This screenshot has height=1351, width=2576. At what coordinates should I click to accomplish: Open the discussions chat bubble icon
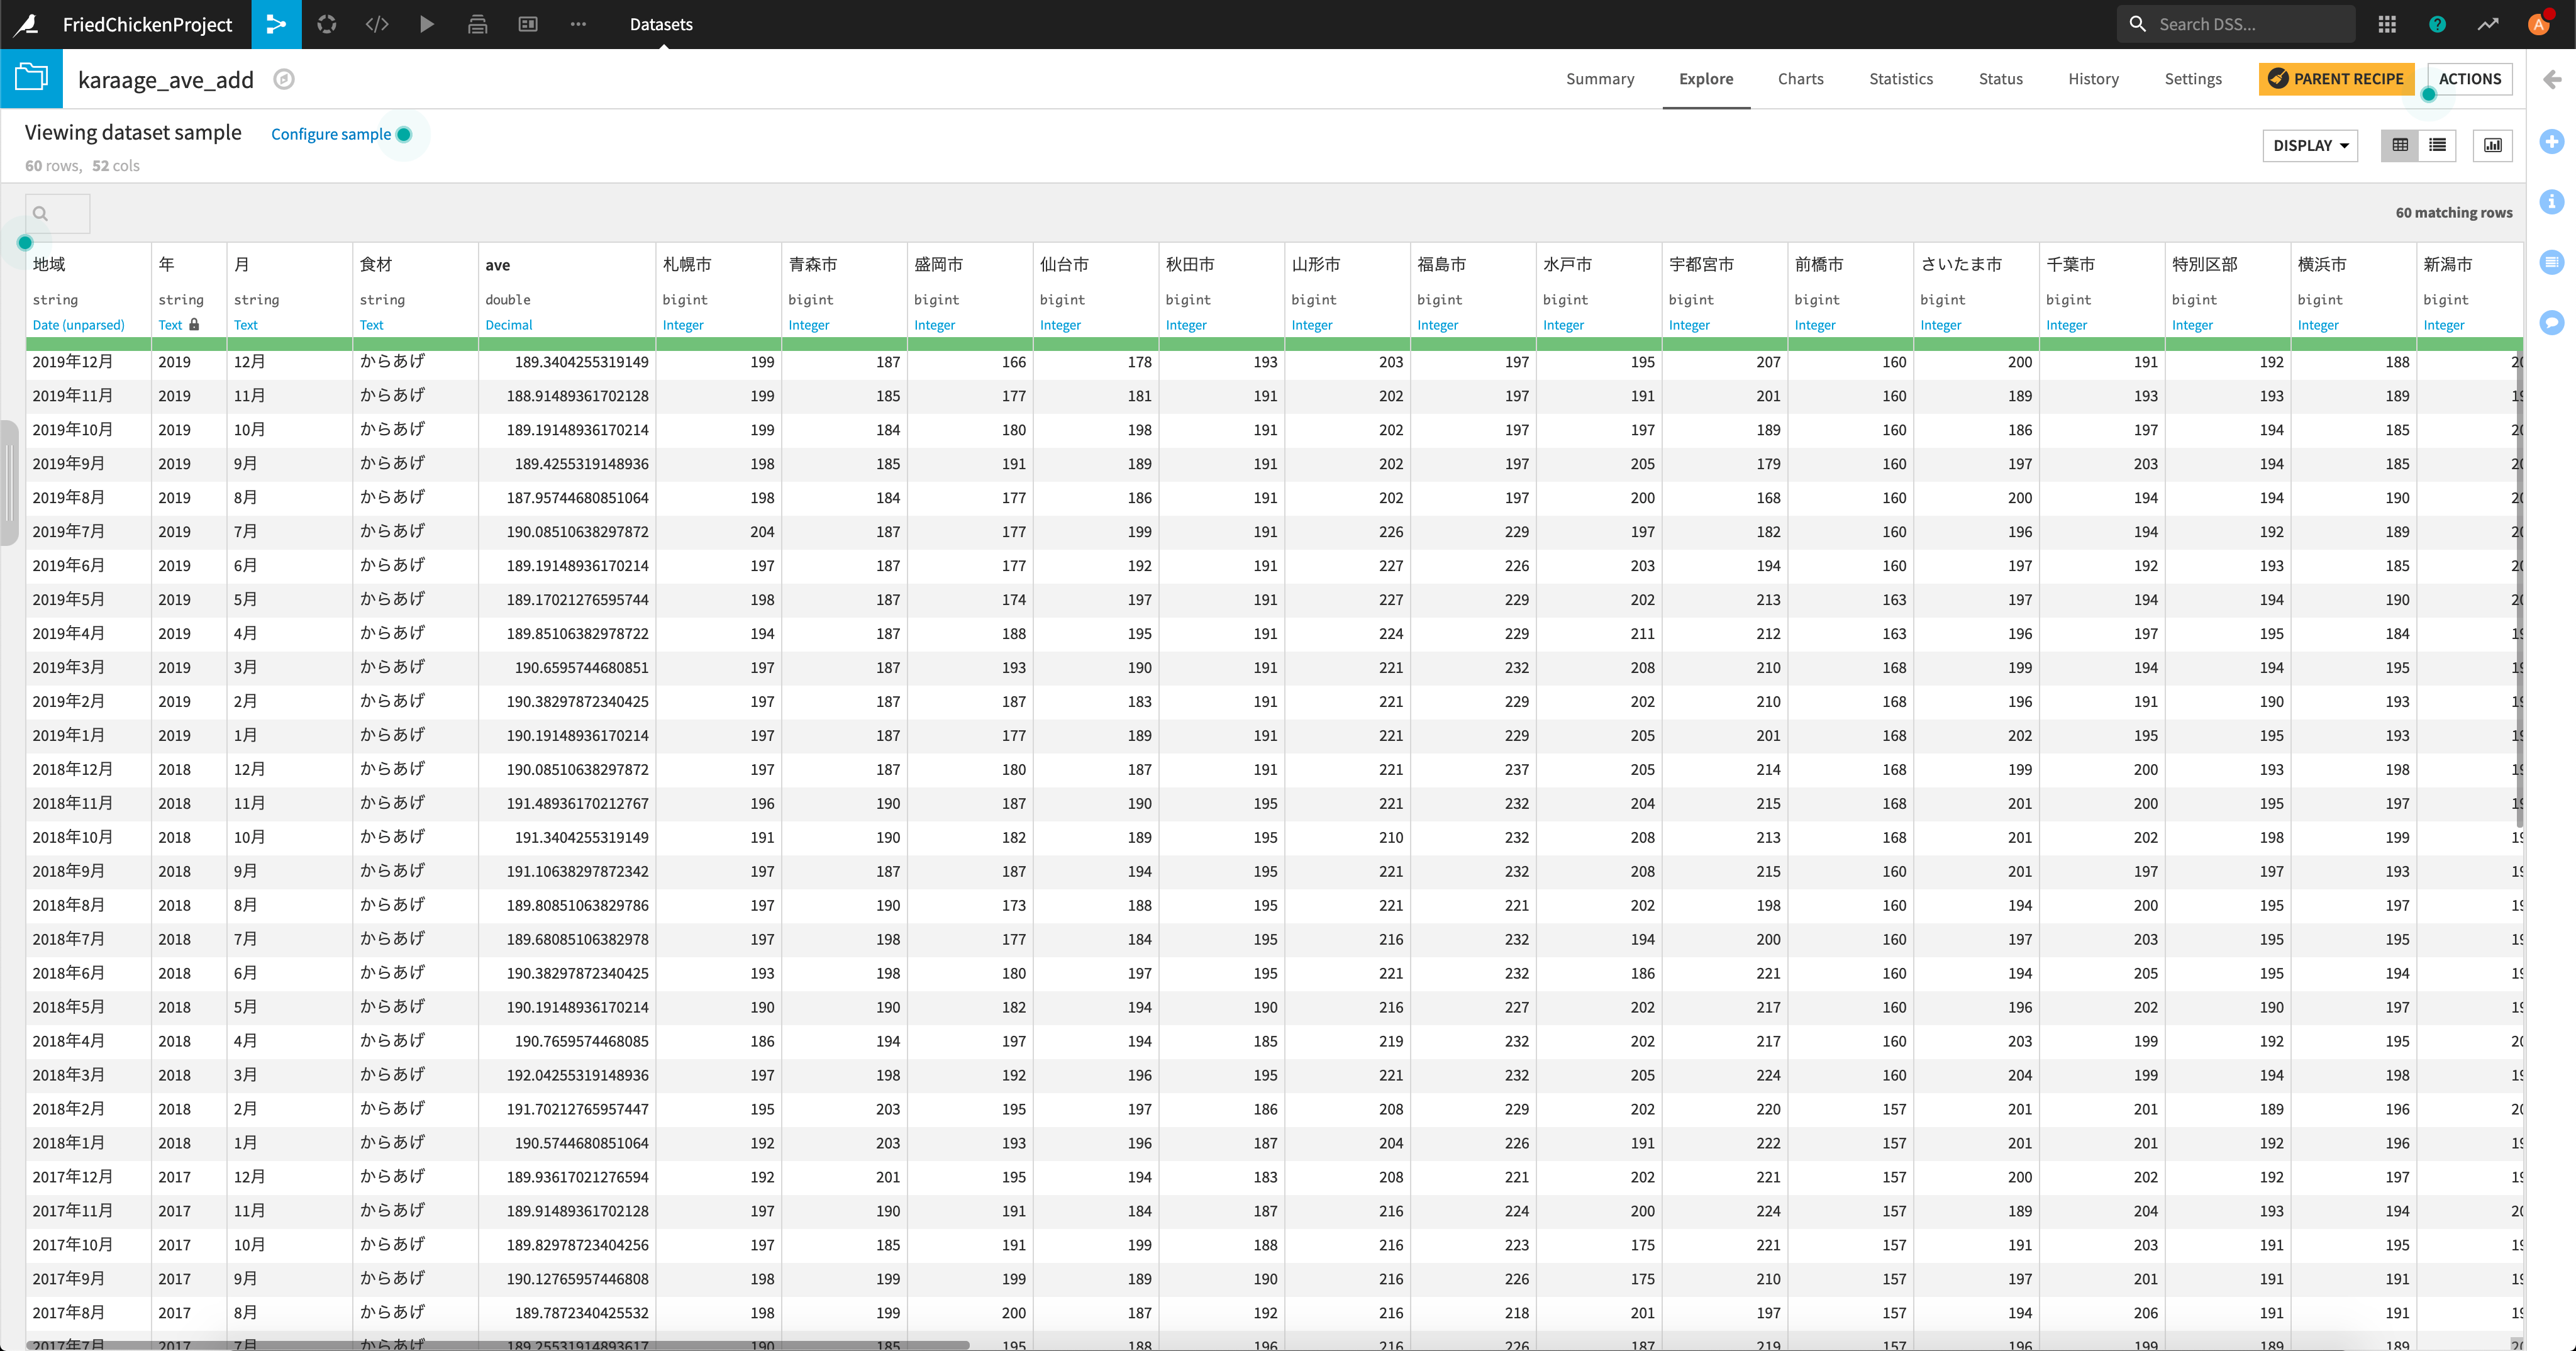[x=2552, y=323]
